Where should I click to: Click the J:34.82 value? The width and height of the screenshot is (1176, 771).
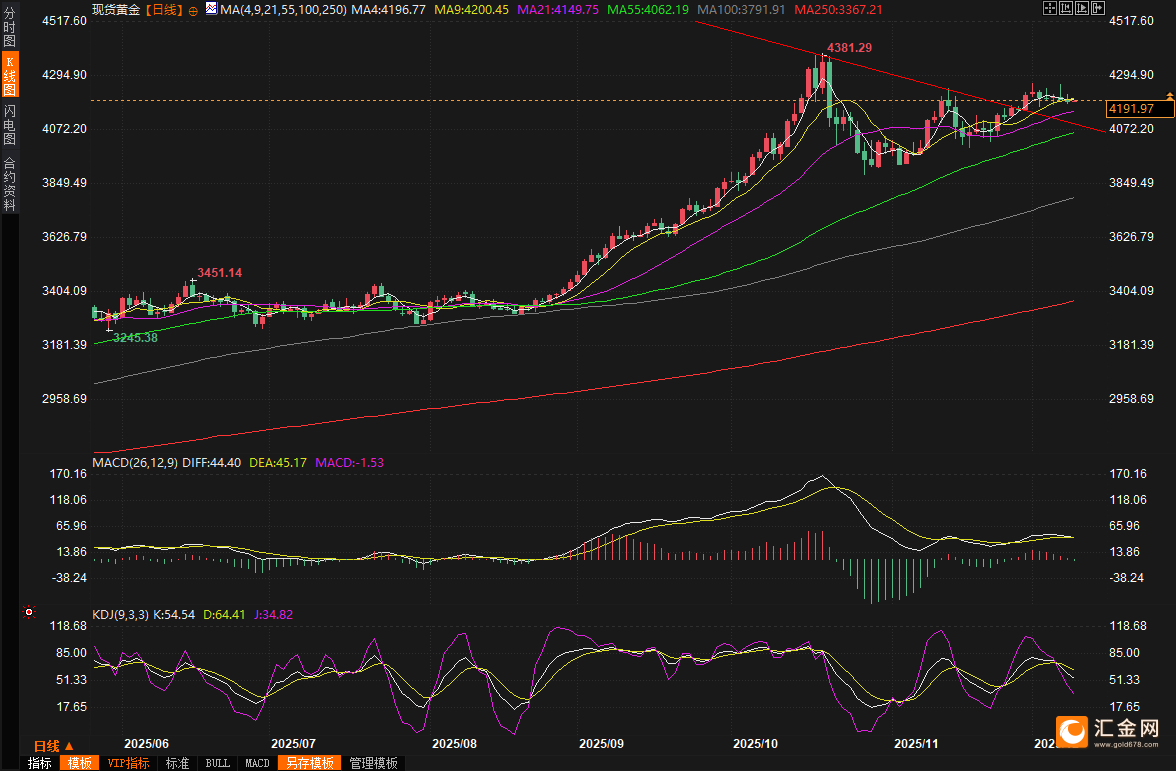pos(274,614)
